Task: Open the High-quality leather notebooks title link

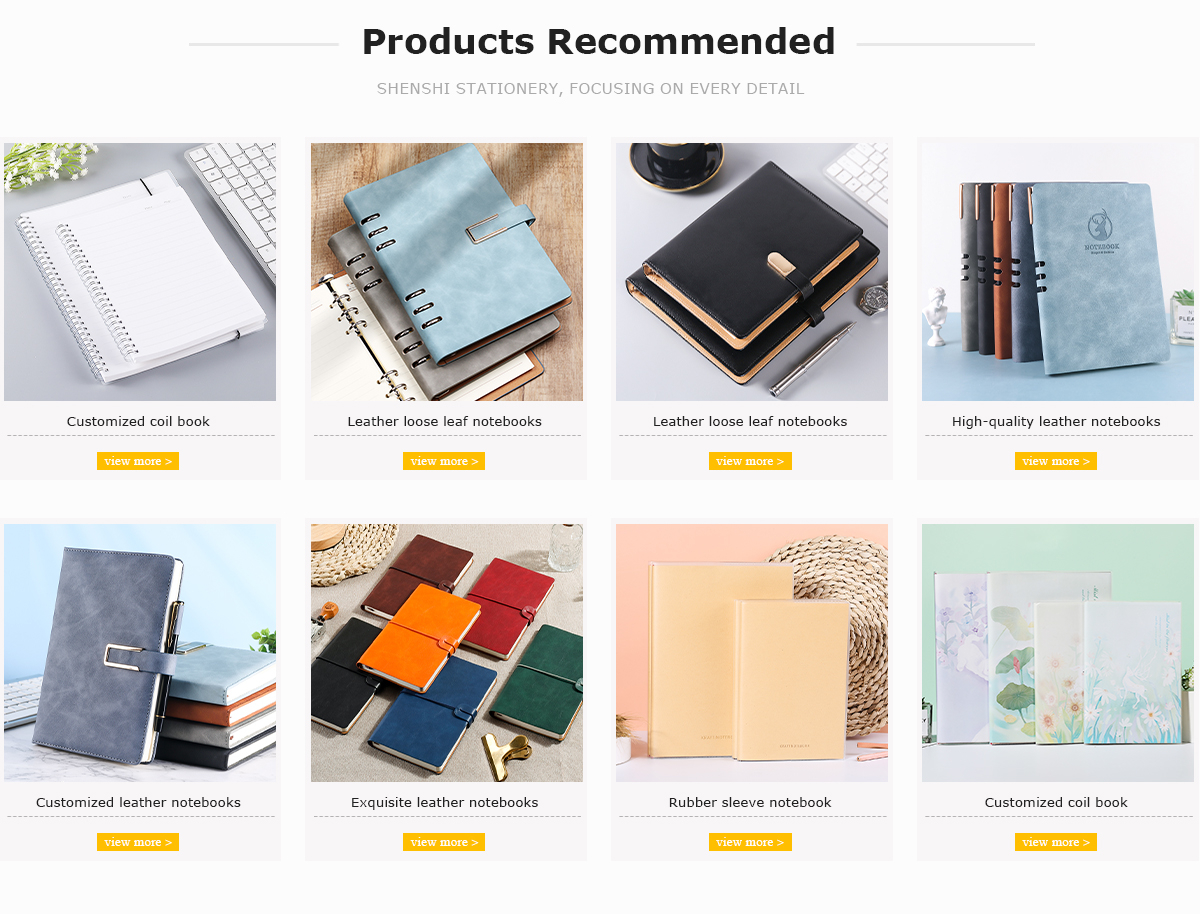Action: [1056, 421]
